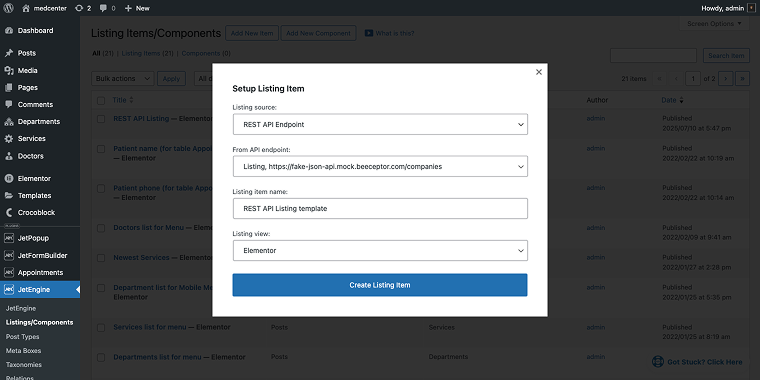760x380 pixels.
Task: Open the Listing source dropdown
Action: pos(380,125)
